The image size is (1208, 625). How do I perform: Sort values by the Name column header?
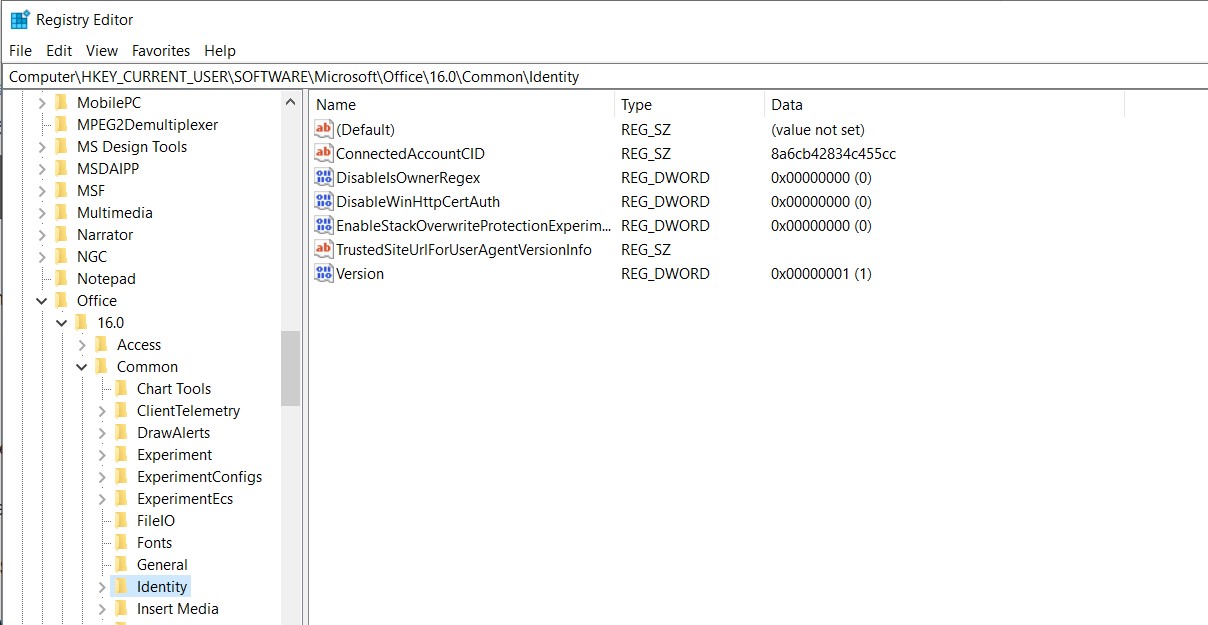pos(462,104)
